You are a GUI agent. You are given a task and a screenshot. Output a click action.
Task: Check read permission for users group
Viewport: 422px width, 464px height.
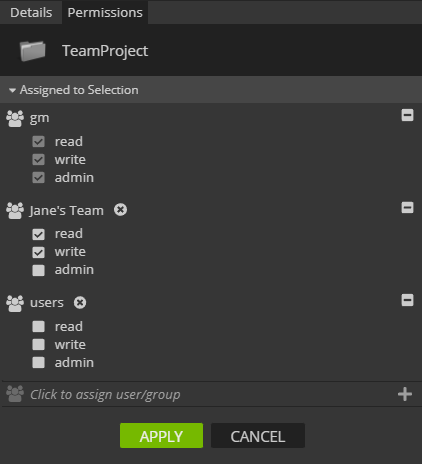38,326
